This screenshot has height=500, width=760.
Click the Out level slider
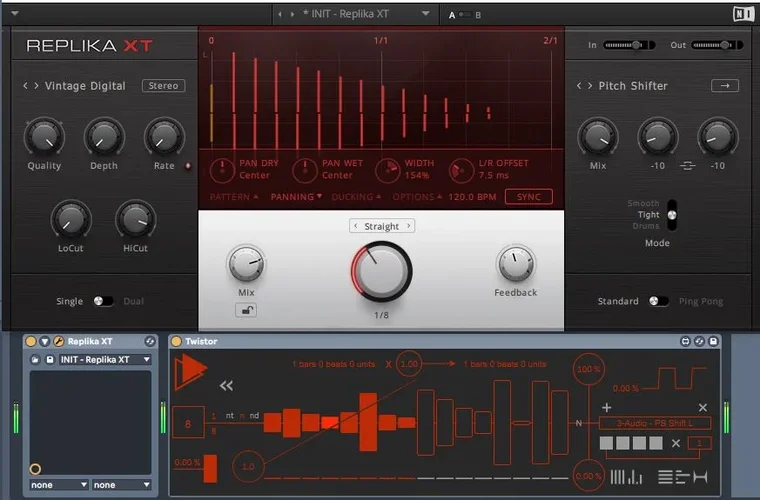coord(717,45)
